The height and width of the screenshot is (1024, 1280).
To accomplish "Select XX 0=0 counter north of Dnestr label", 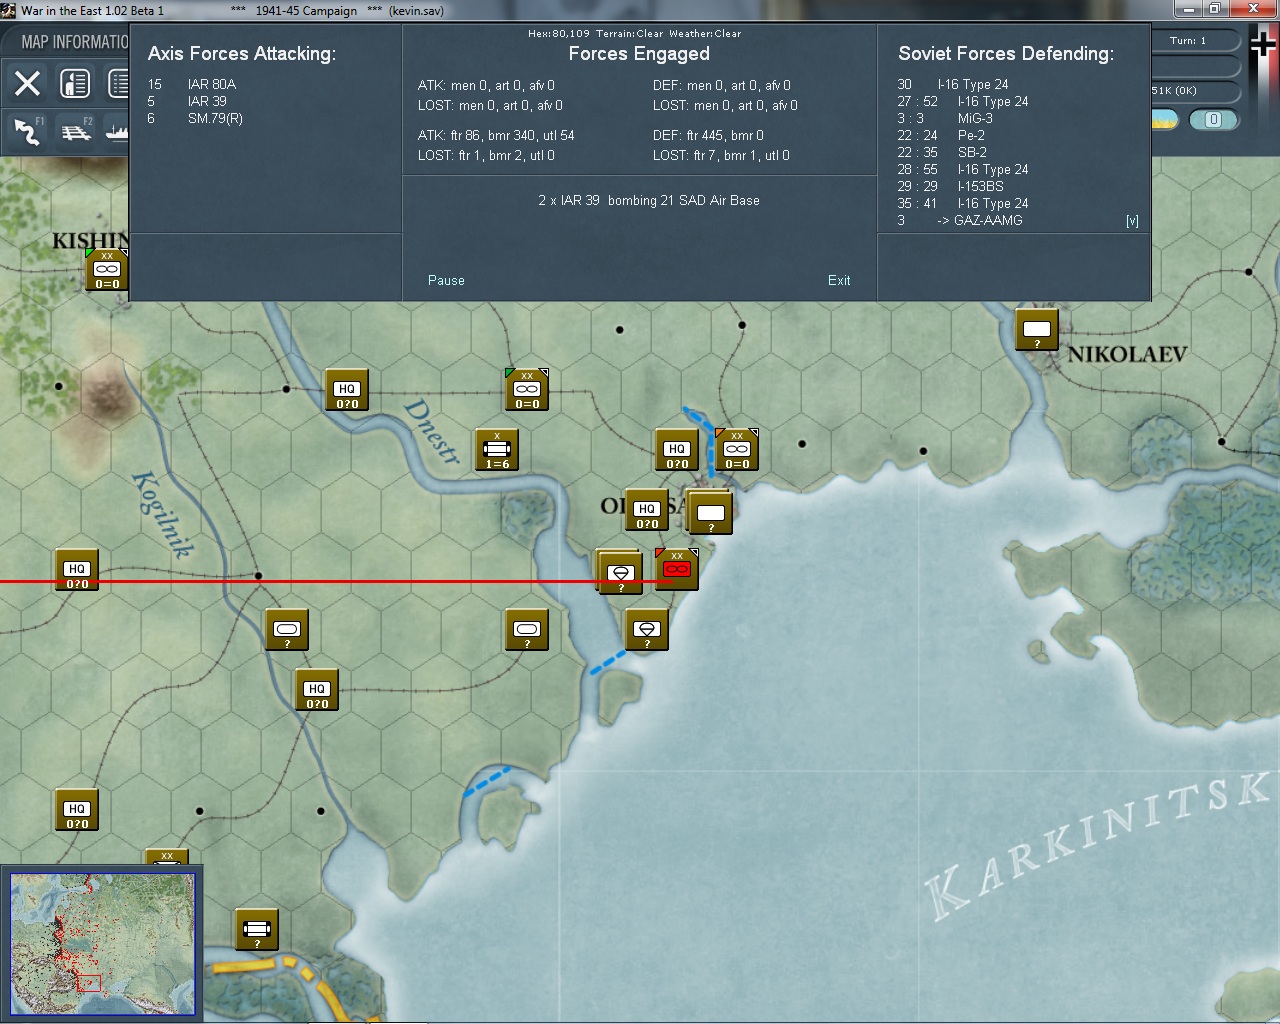I will (x=527, y=390).
